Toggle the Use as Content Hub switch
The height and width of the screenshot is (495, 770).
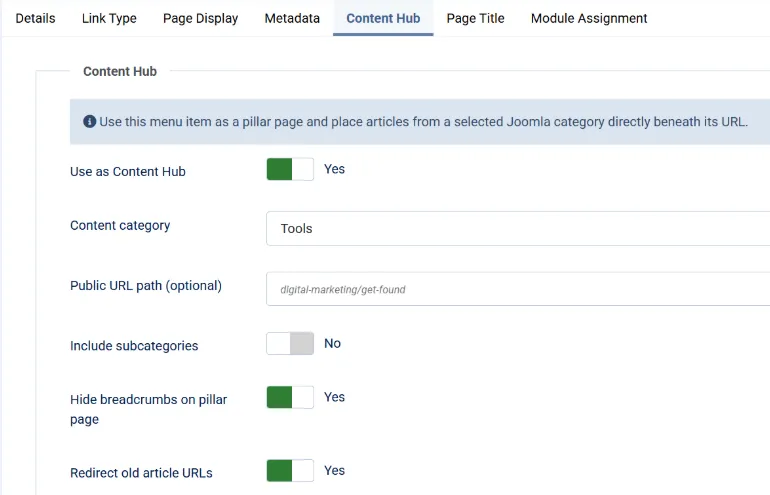[x=290, y=169]
